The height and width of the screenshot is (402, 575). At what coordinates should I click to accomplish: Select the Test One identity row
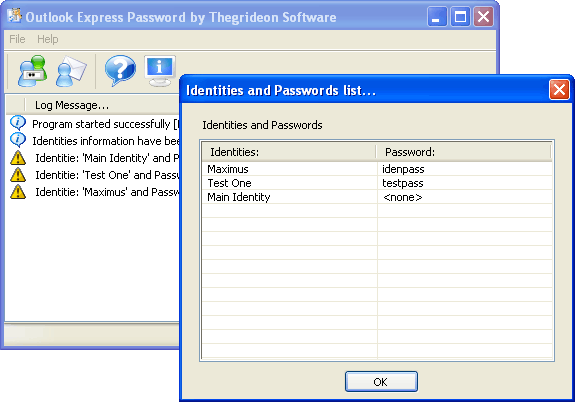pyautogui.click(x=377, y=183)
